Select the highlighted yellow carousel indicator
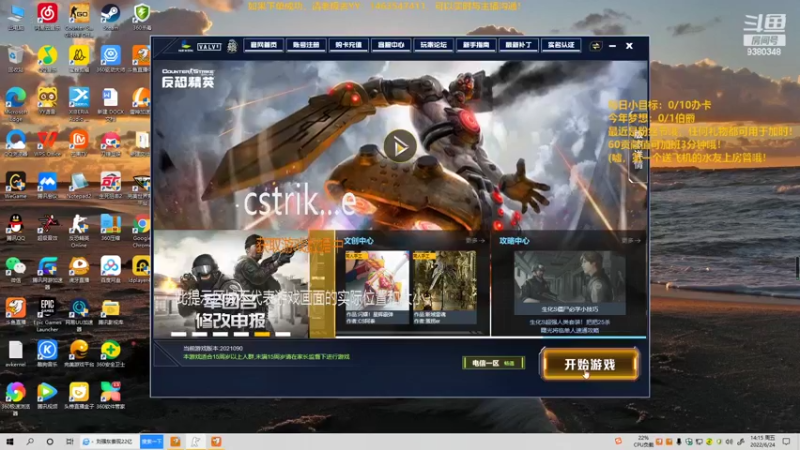Screen dimensions: 800x450 click(262, 334)
